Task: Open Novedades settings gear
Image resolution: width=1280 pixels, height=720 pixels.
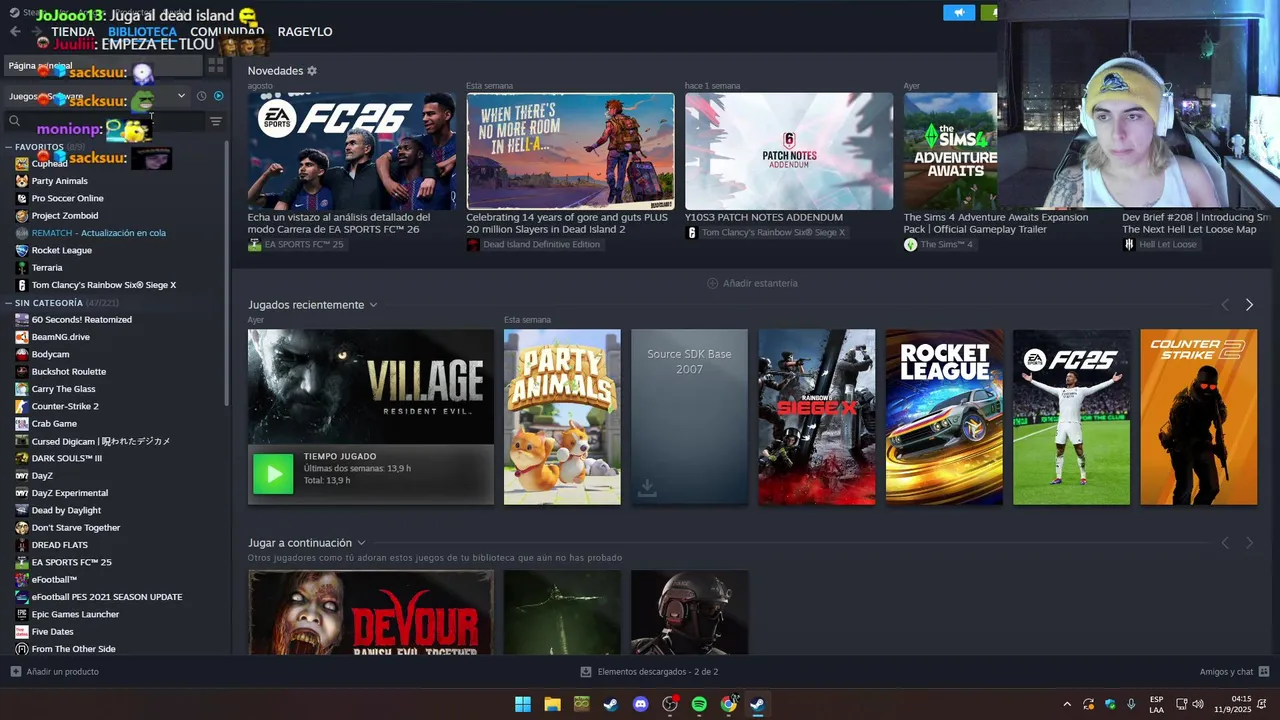Action: [312, 71]
